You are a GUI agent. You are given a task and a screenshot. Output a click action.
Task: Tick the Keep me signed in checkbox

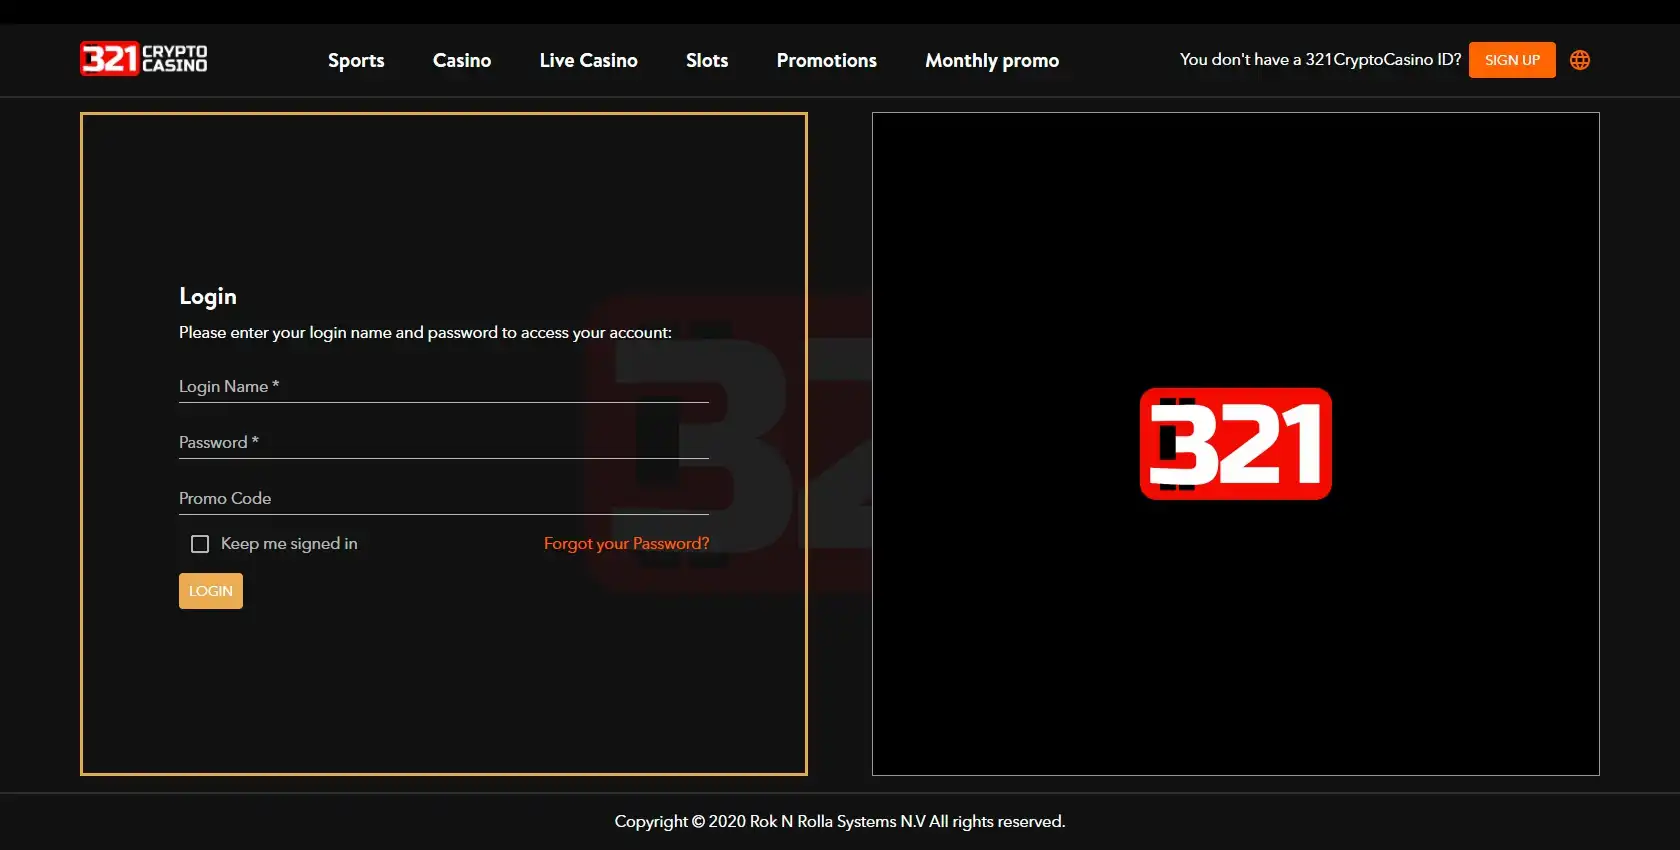click(200, 544)
